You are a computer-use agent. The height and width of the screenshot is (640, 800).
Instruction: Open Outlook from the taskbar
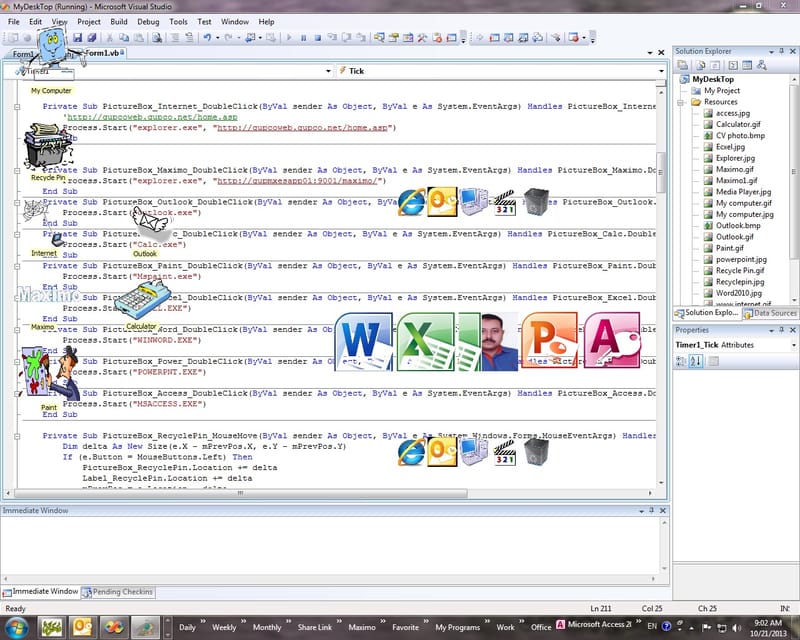83,627
